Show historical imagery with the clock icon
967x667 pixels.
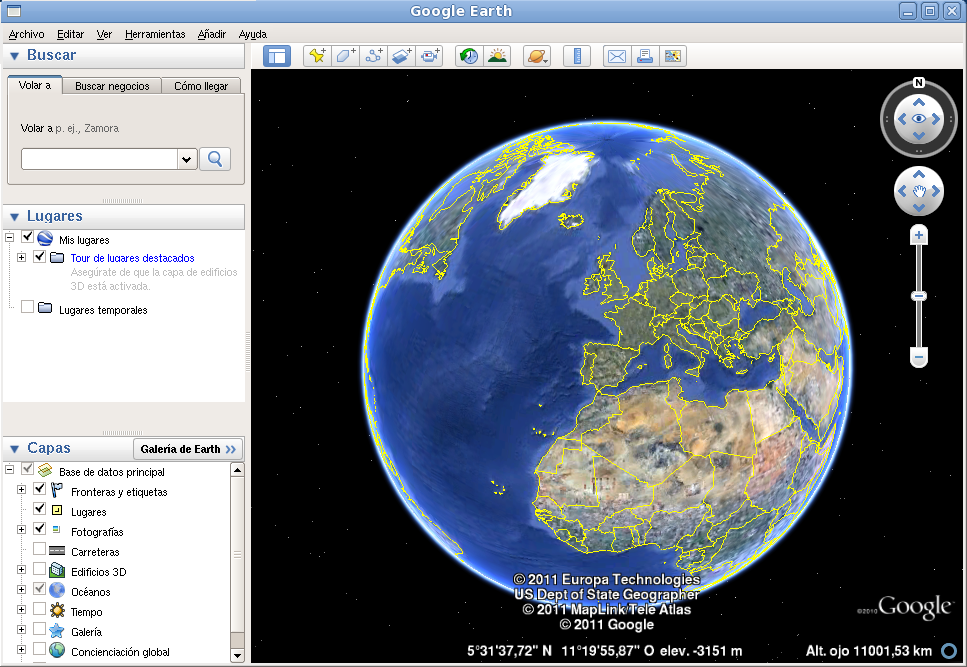point(467,55)
